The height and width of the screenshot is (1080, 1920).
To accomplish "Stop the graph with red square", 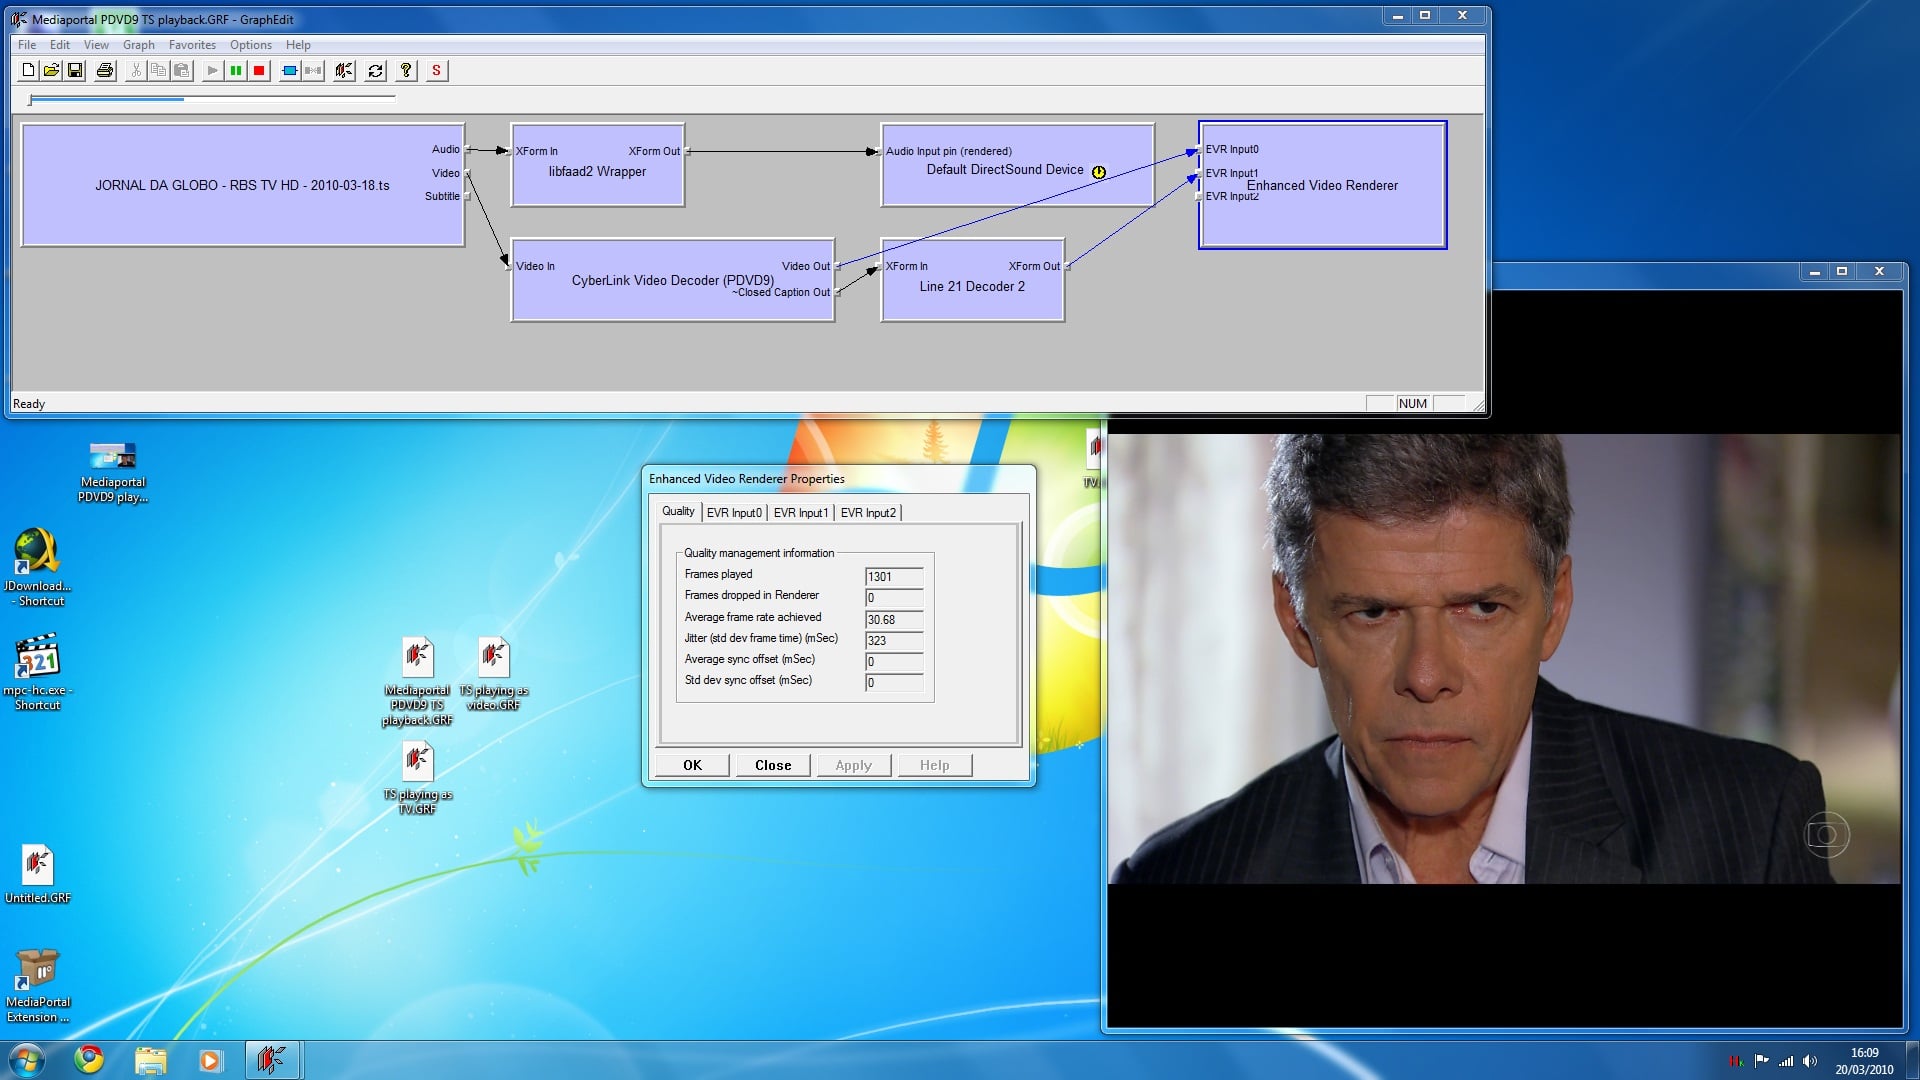I will [259, 71].
